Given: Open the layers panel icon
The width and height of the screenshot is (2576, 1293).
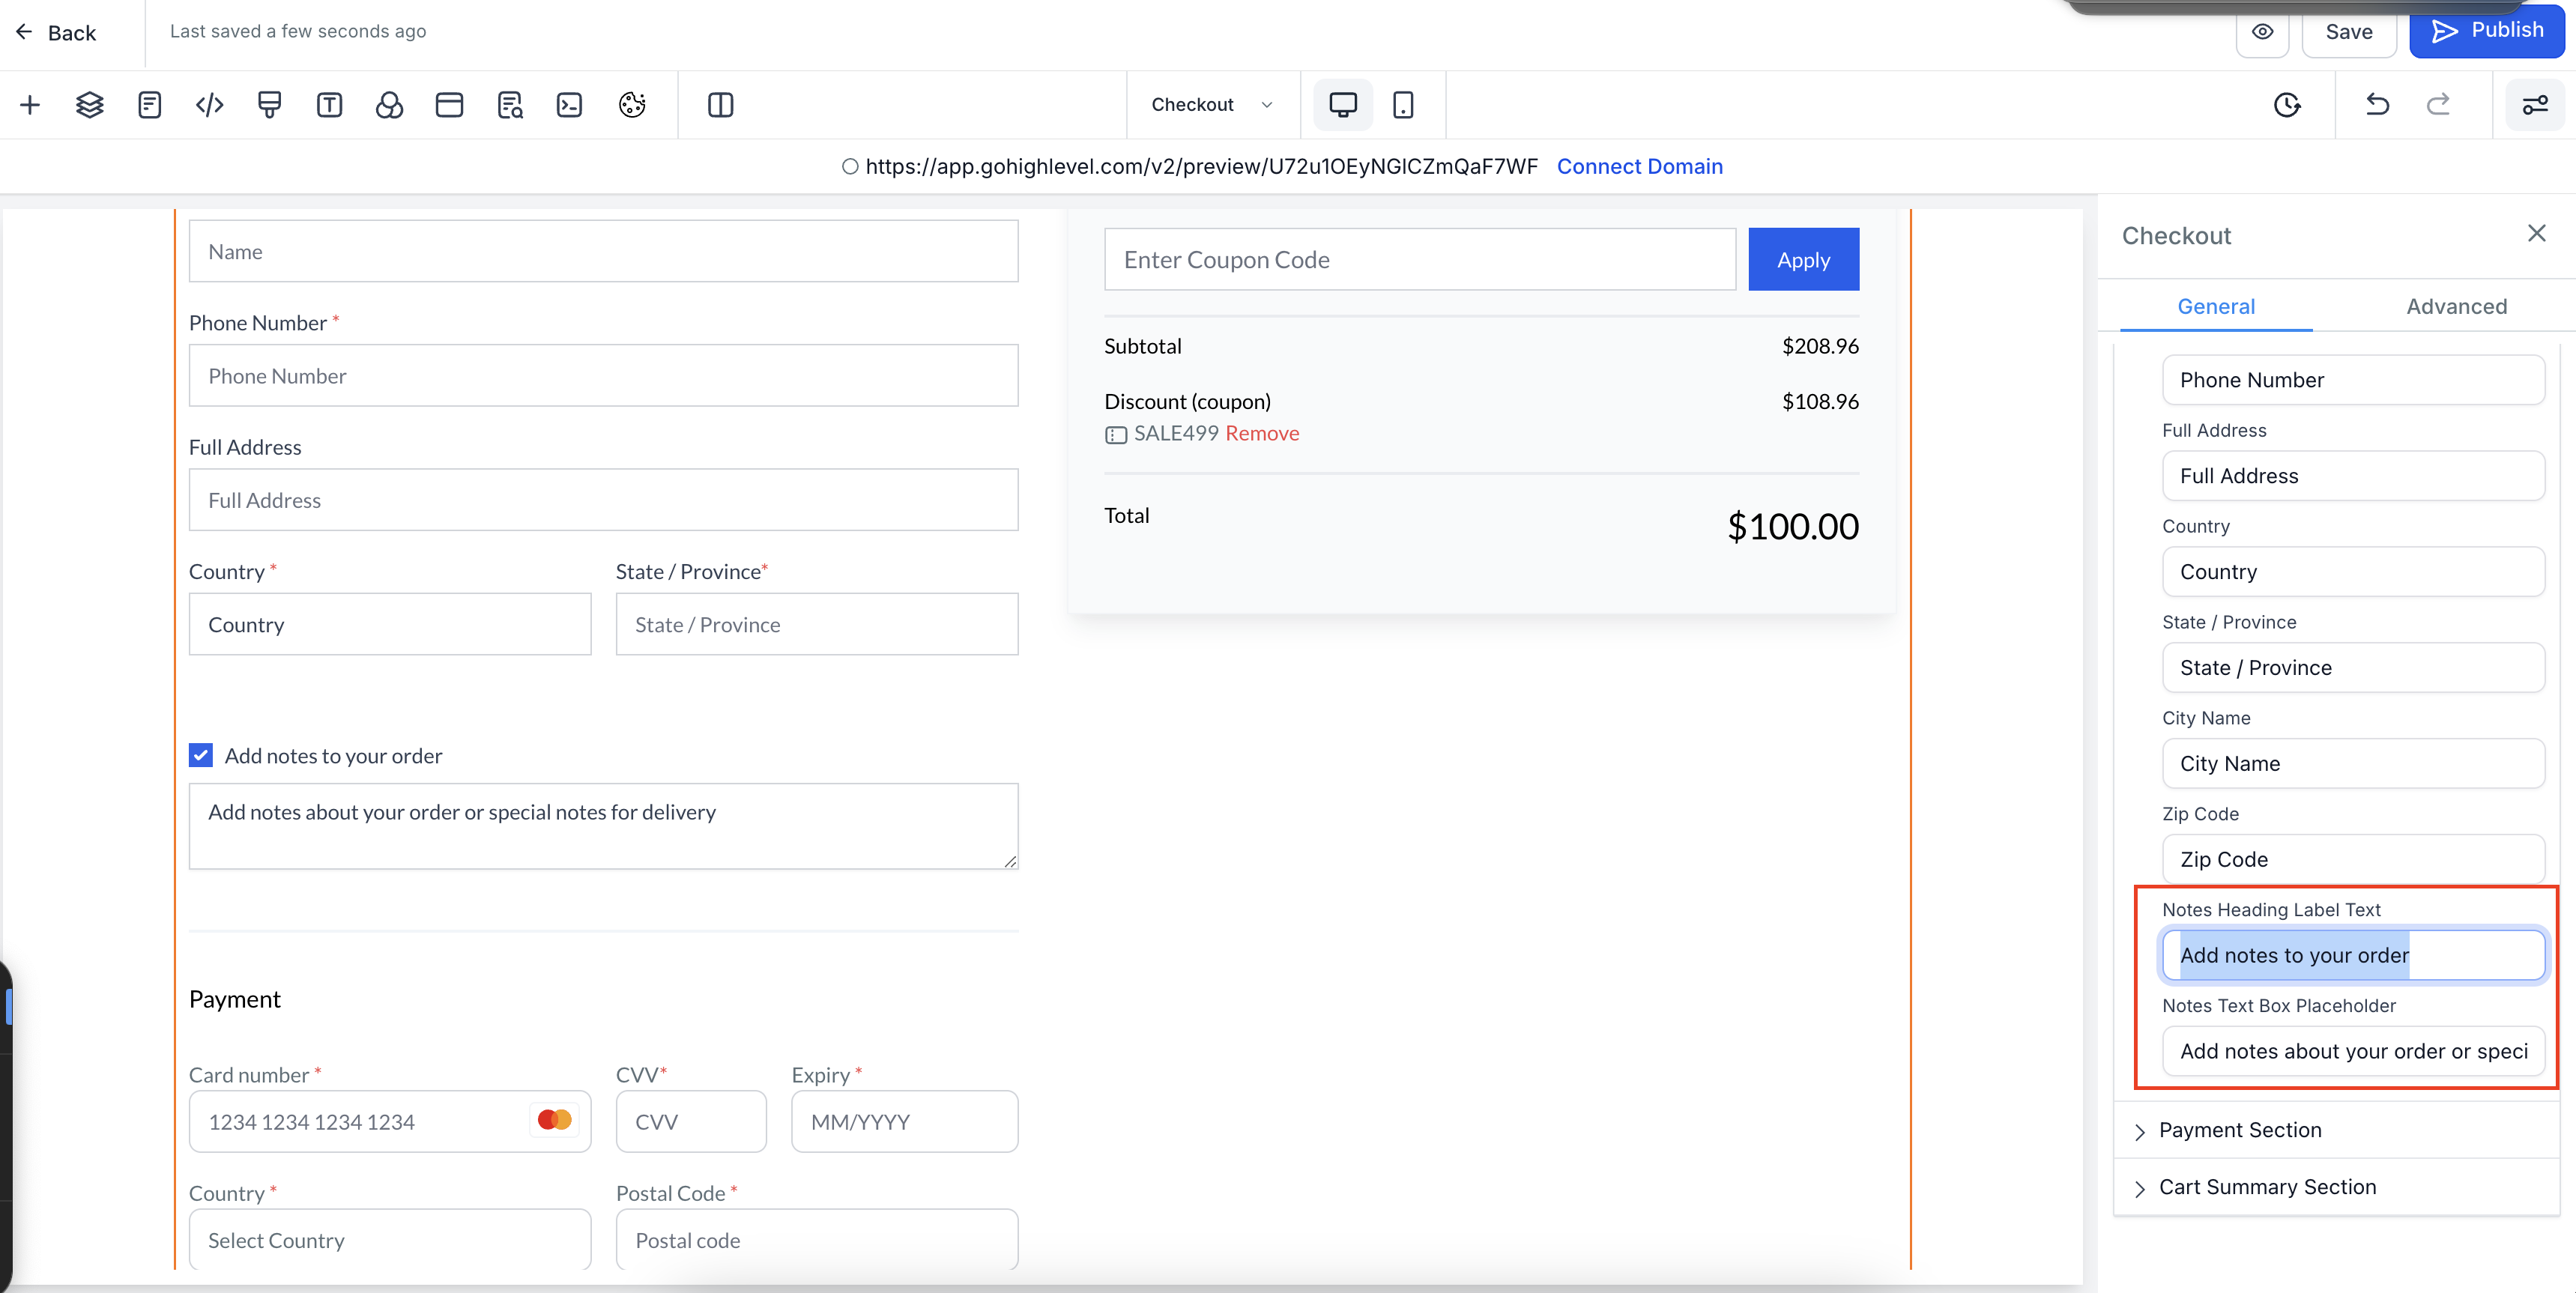Looking at the screenshot, I should (x=89, y=105).
